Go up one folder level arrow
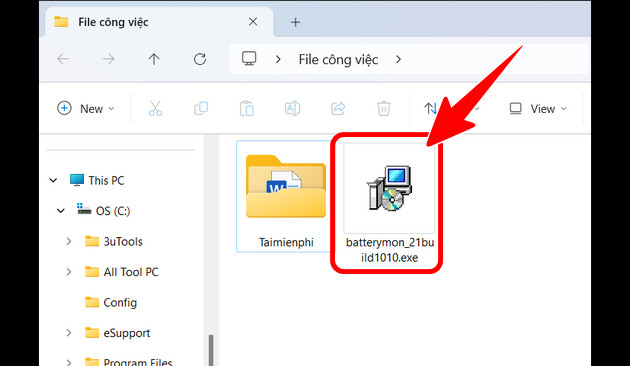This screenshot has height=366, width=630. click(153, 59)
